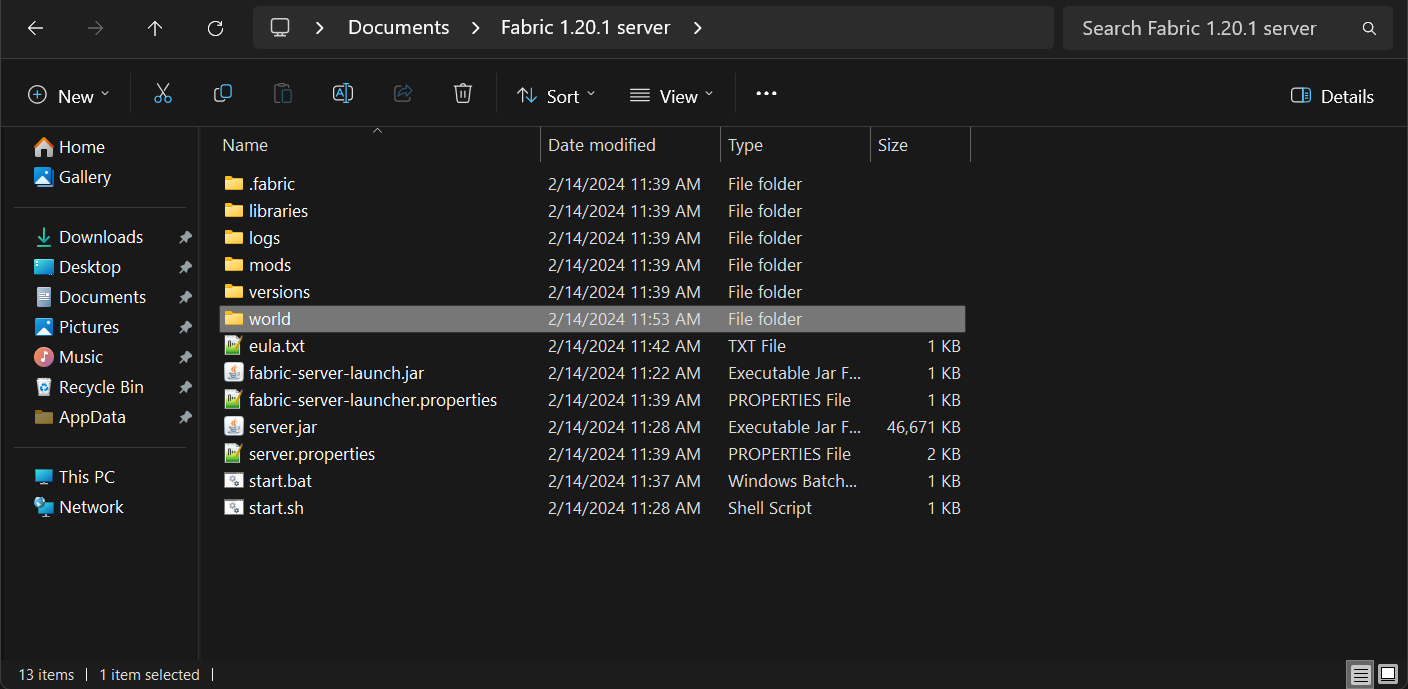Viewport: 1408px width, 689px height.
Task: Click the 46,671 KB size cell
Action: [x=923, y=427]
